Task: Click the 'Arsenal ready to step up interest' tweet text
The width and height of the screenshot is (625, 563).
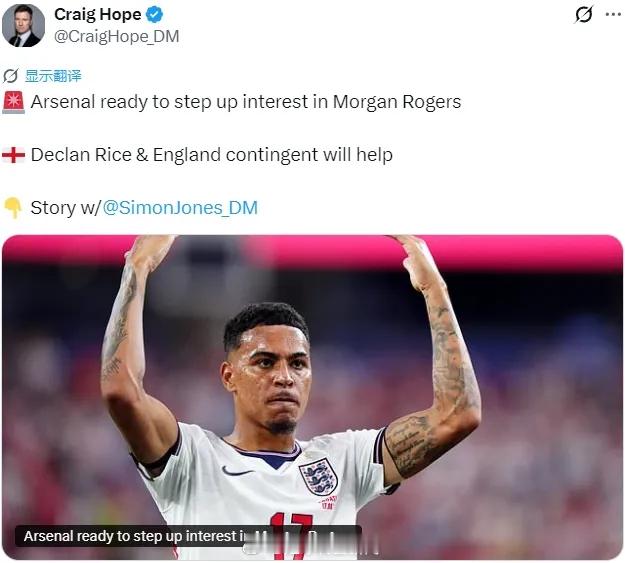Action: click(x=246, y=102)
